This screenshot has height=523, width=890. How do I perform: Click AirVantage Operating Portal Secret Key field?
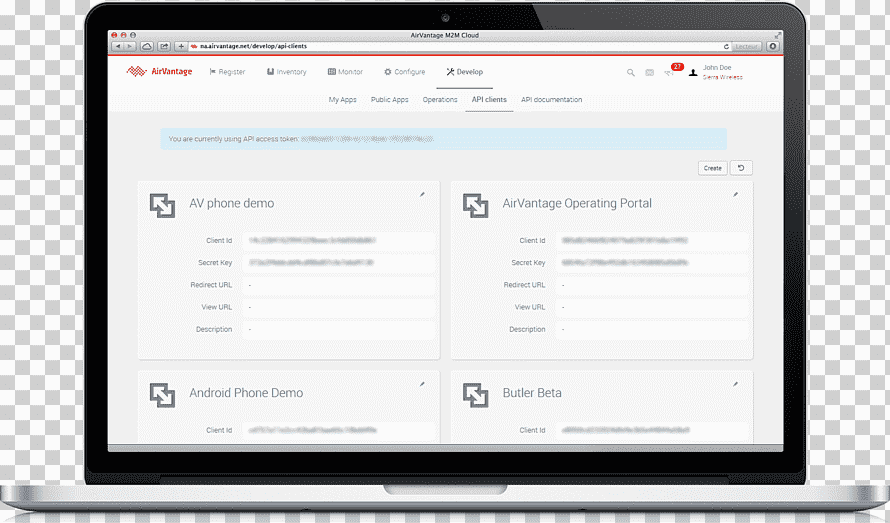coord(652,262)
